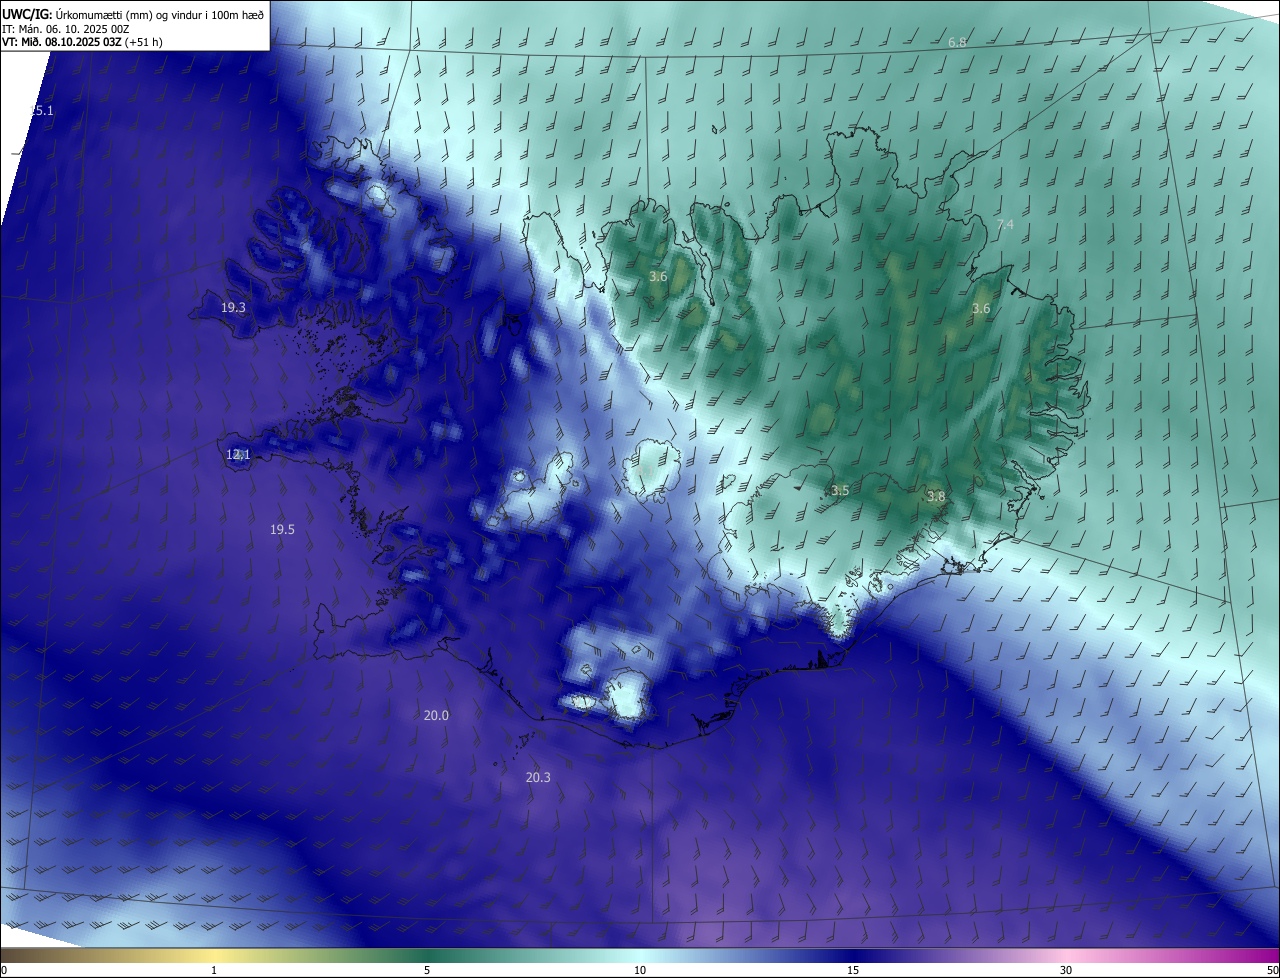Click the 6.8 value on the map
The height and width of the screenshot is (978, 1280).
point(957,42)
